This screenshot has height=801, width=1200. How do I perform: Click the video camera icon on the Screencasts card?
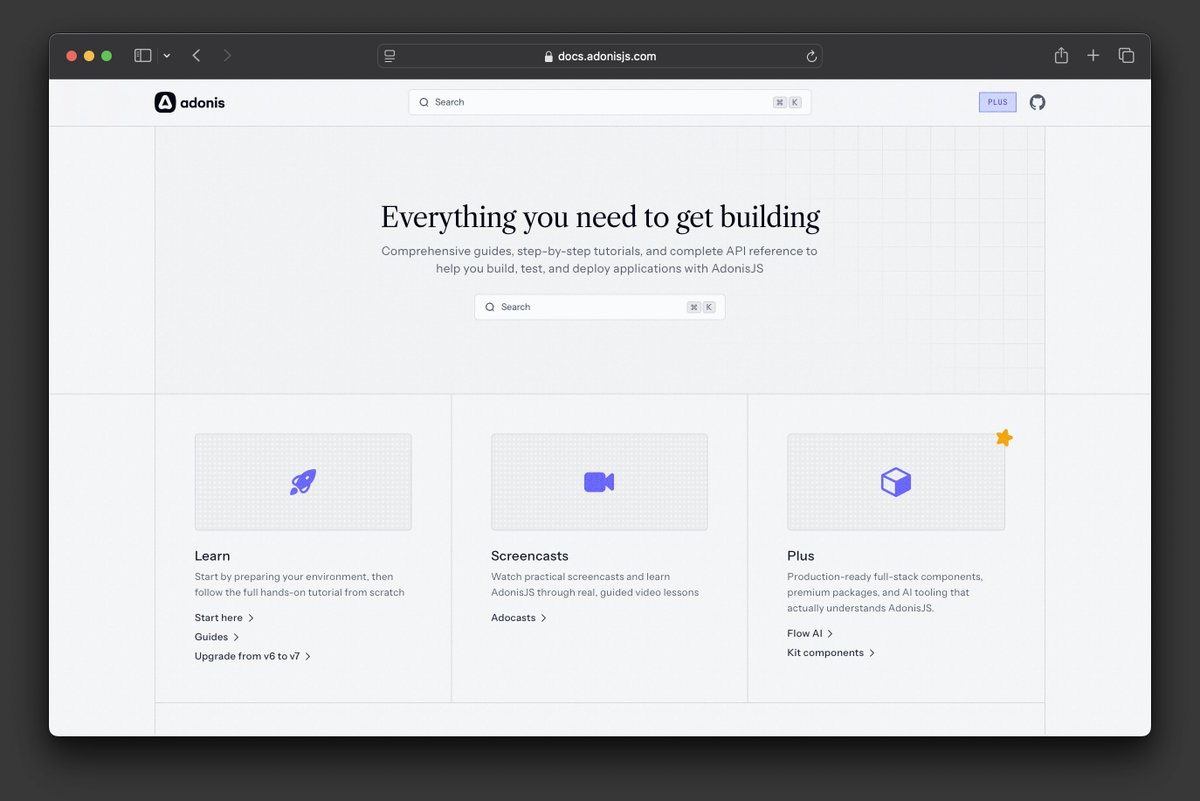[599, 482]
